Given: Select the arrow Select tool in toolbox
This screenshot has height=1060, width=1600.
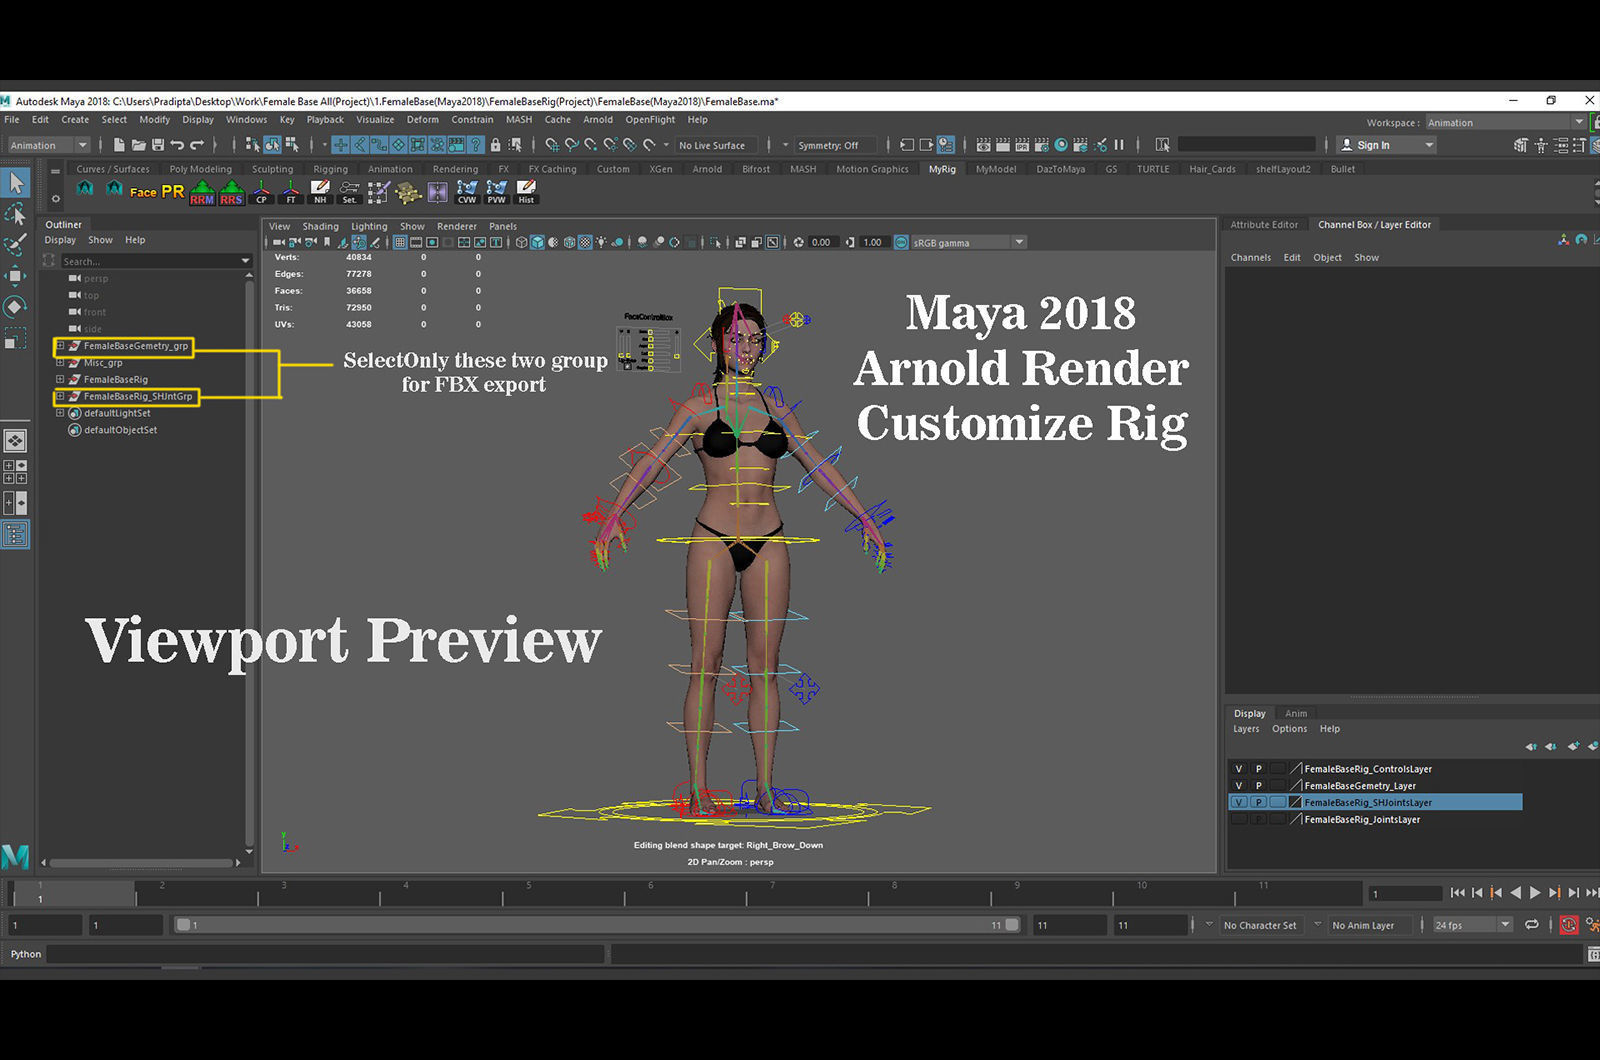Looking at the screenshot, I should pyautogui.click(x=16, y=183).
